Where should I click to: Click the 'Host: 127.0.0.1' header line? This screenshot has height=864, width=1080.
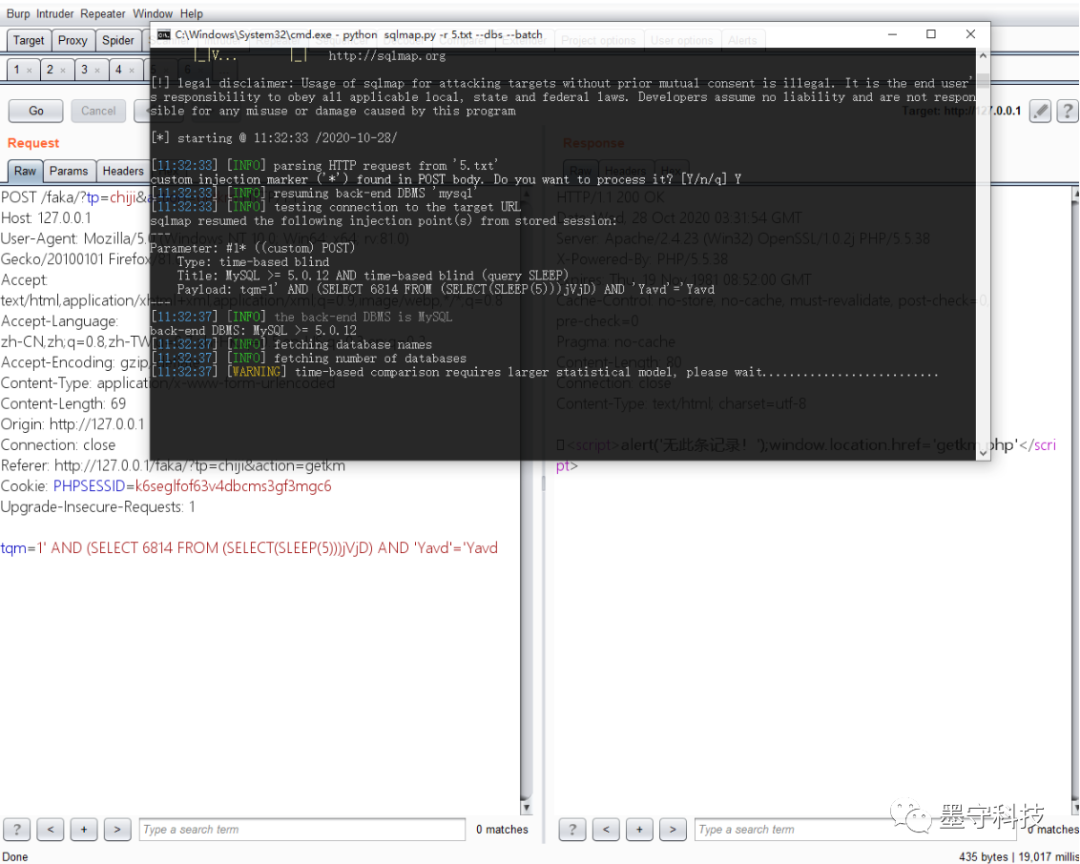(46, 218)
